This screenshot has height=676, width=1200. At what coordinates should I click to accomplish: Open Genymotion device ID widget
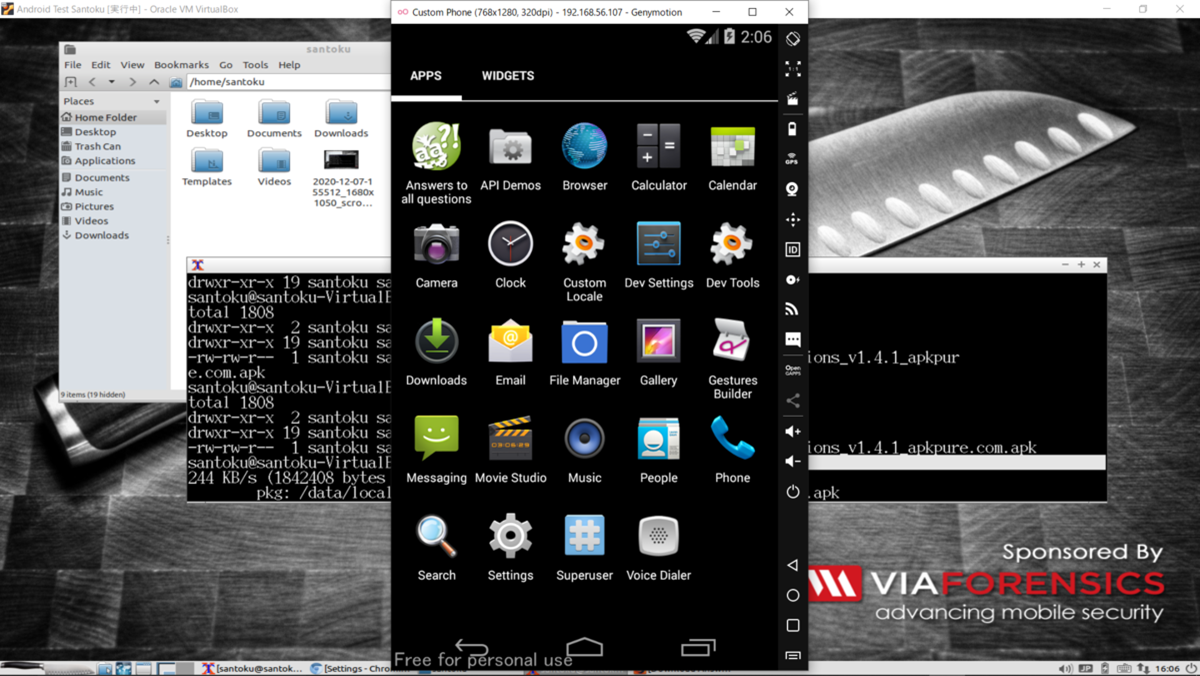(793, 249)
